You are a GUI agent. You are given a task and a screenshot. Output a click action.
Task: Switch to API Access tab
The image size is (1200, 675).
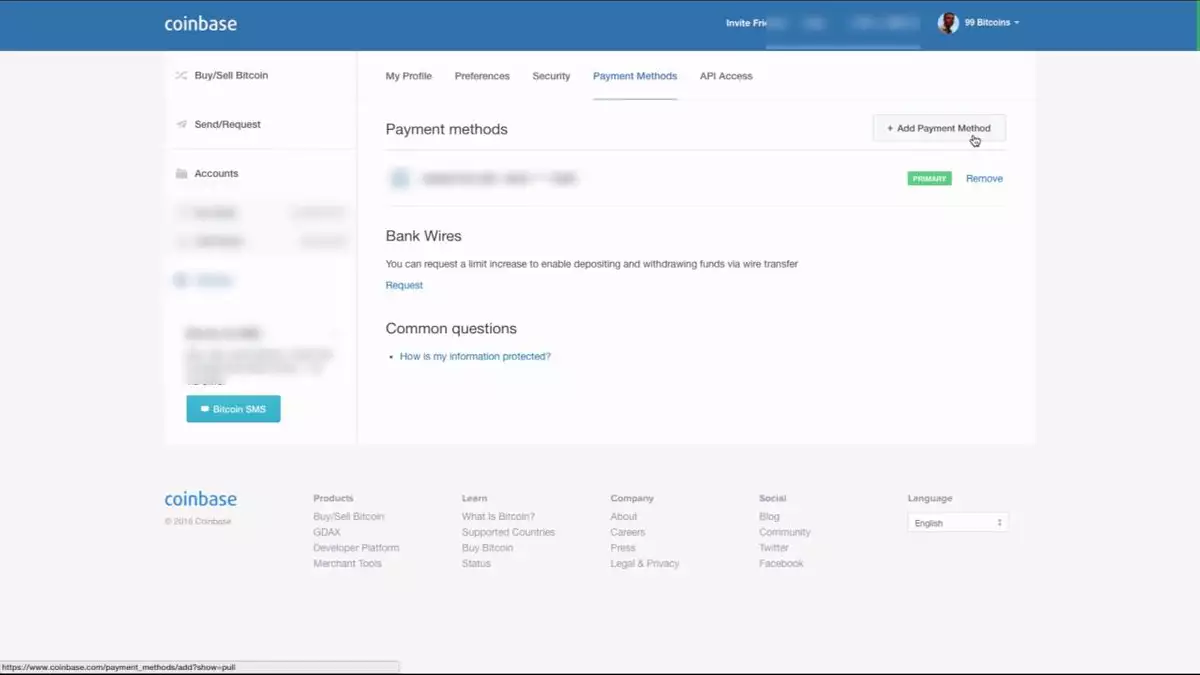(726, 76)
